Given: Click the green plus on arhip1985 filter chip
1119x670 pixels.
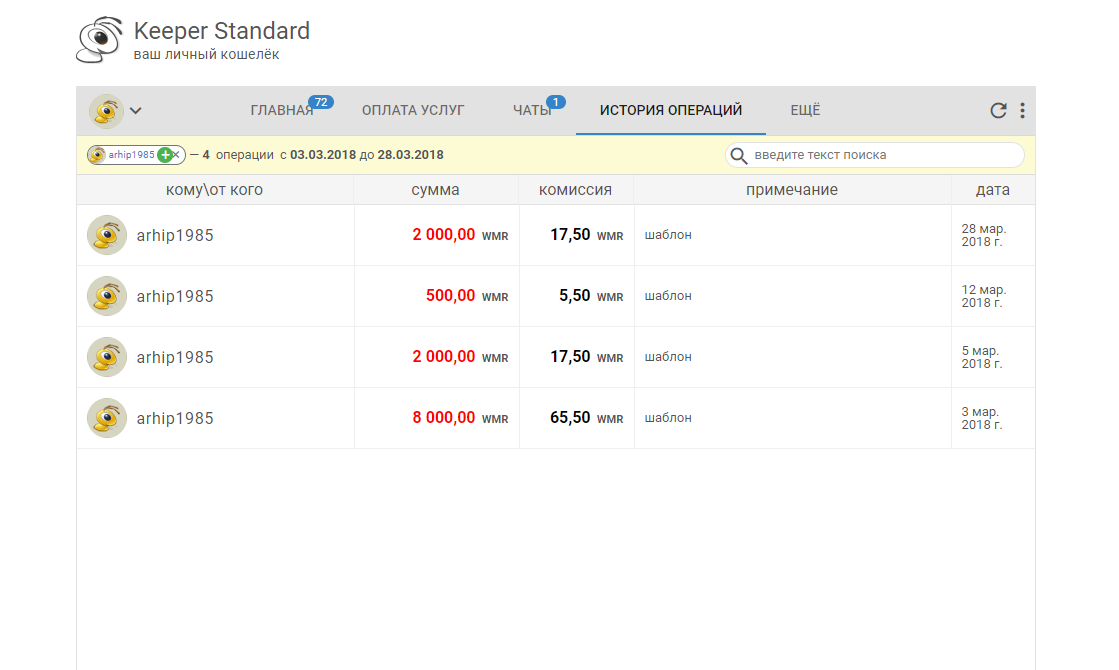Looking at the screenshot, I should coord(165,155).
